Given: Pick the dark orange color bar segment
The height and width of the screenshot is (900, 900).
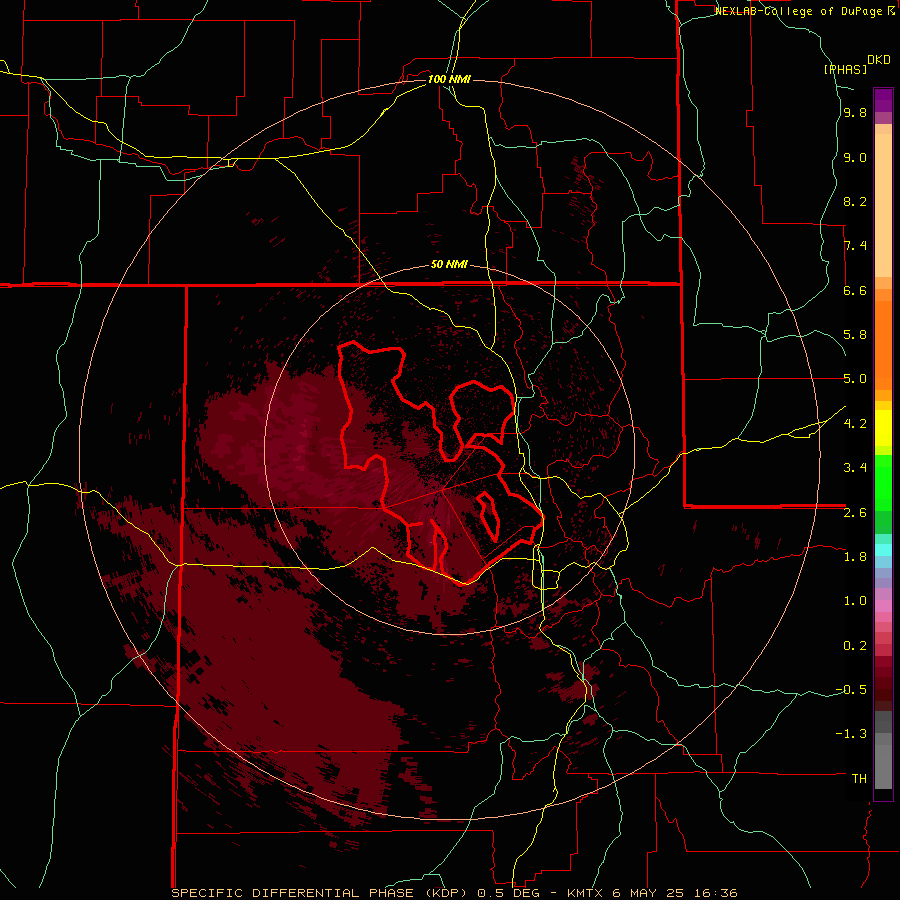Looking at the screenshot, I should click(883, 346).
